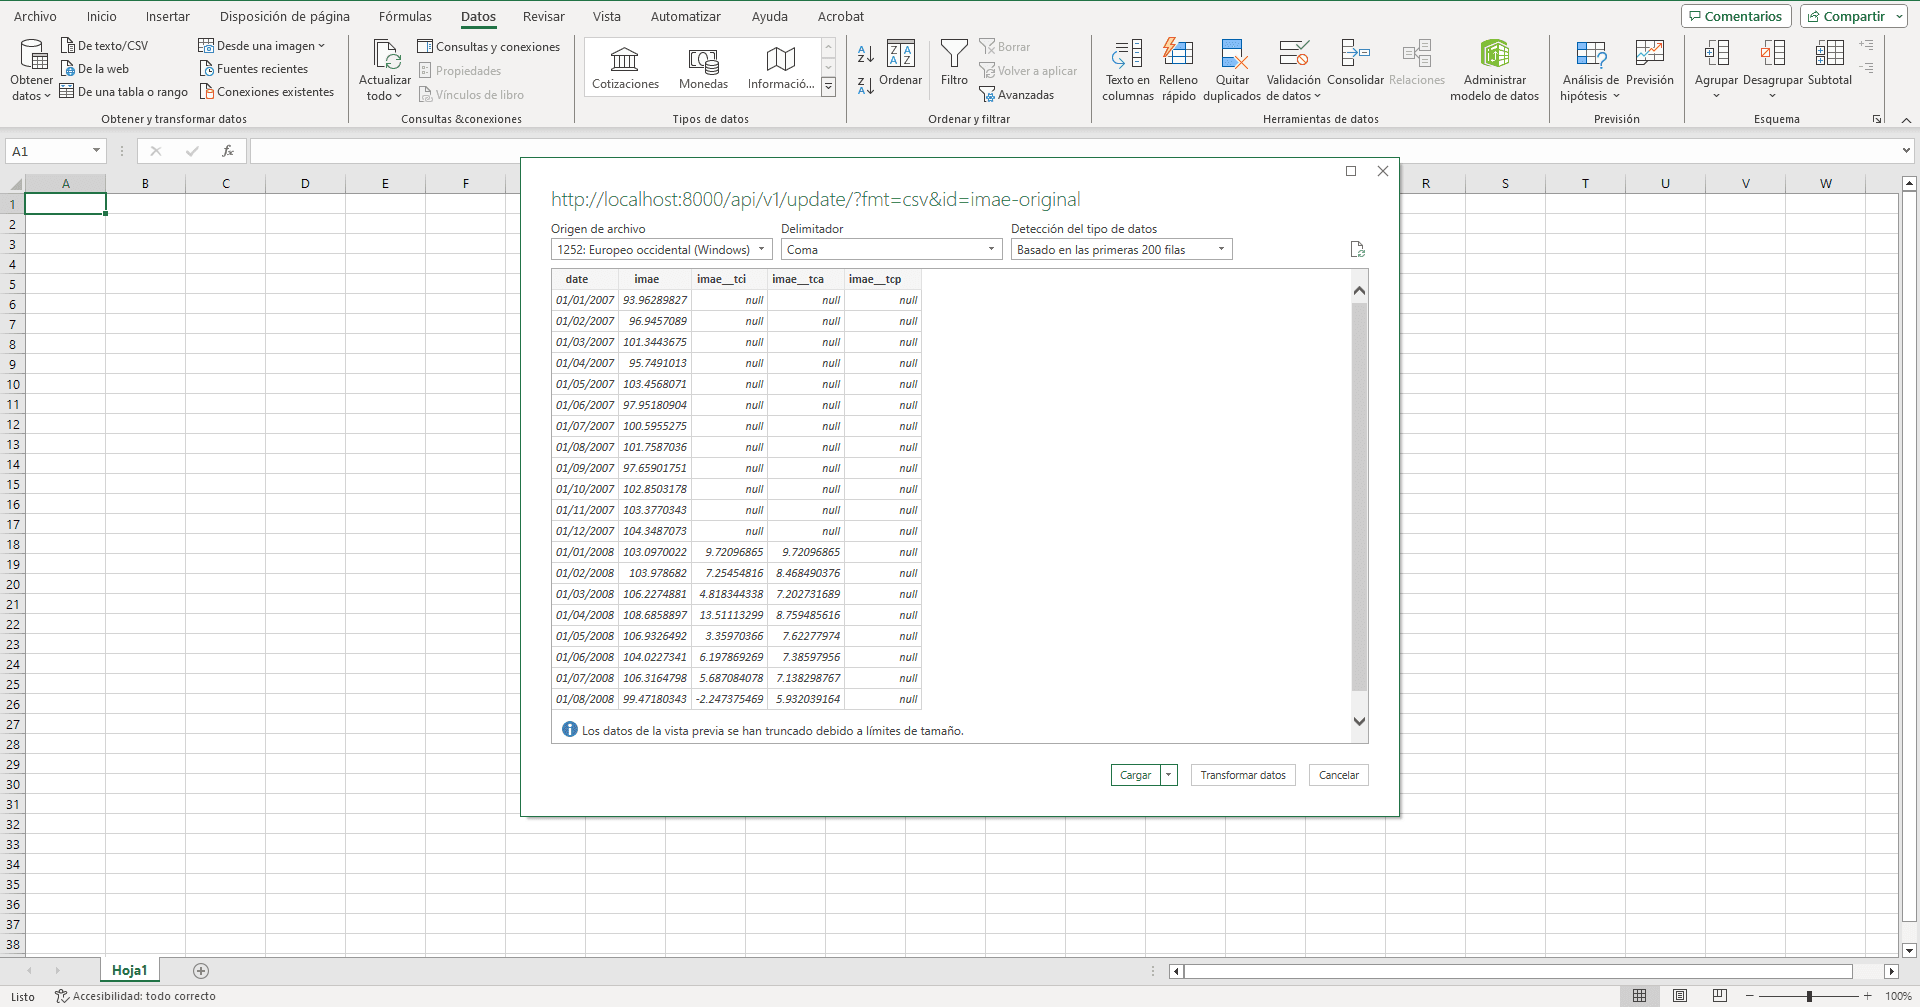
Task: Click the Obtener datos icon
Action: coord(32,70)
